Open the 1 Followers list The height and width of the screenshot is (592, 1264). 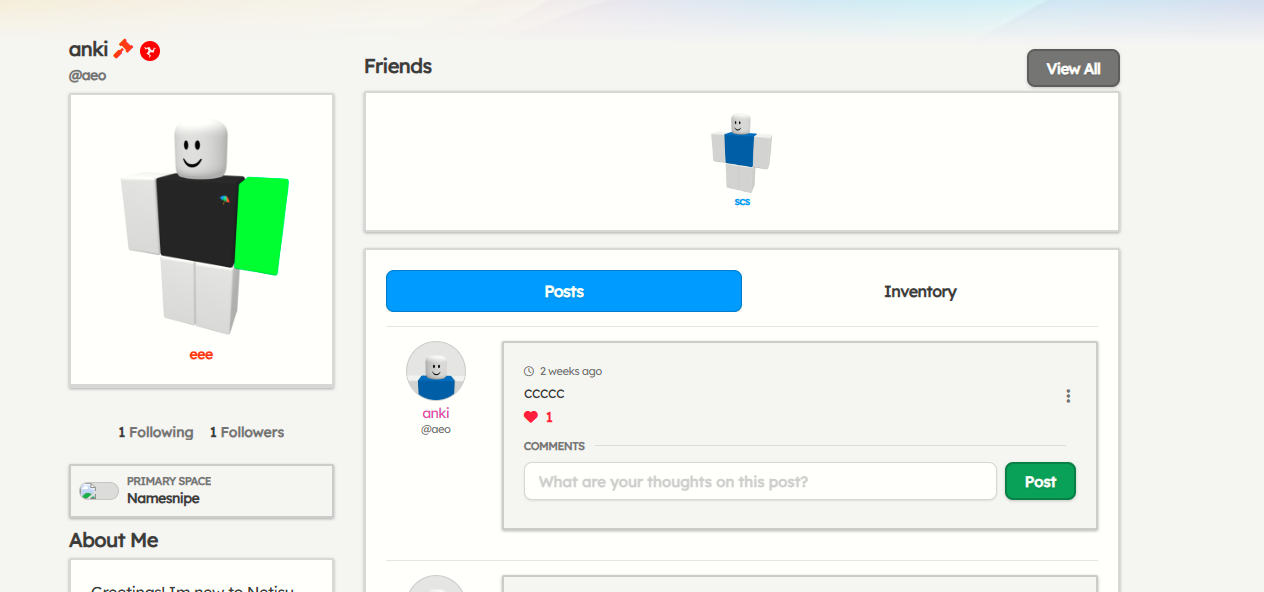pyautogui.click(x=247, y=432)
